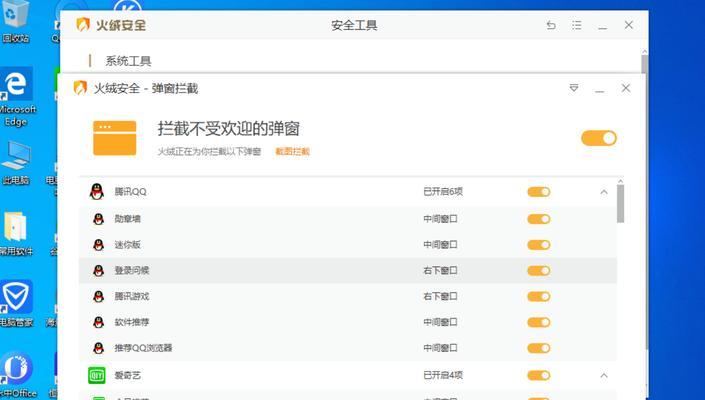This screenshot has width=705, height=400.
Task: Close the 弹窗拦截 window
Action: 626,88
